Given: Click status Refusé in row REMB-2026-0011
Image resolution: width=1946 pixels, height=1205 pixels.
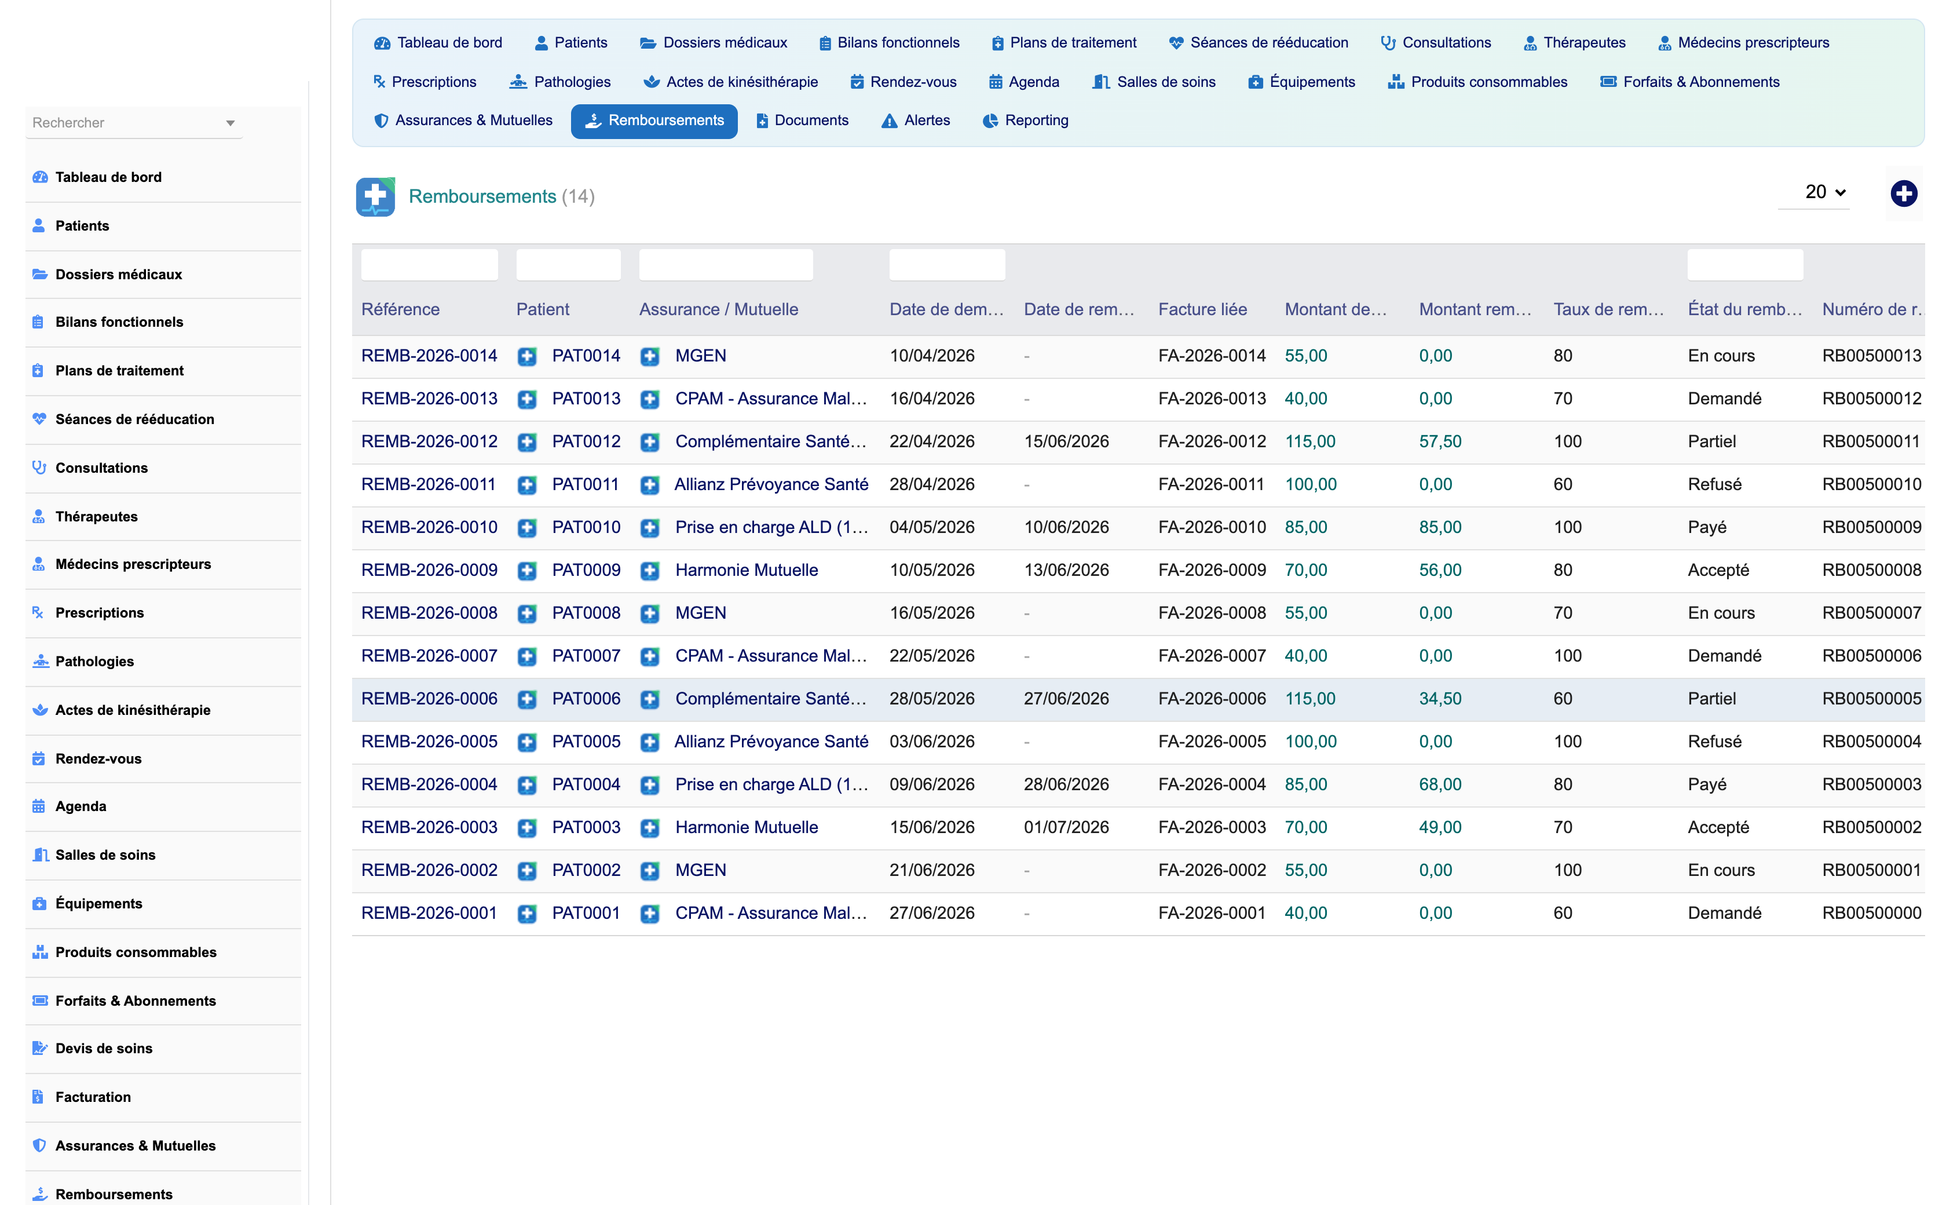Looking at the screenshot, I should coord(1714,485).
